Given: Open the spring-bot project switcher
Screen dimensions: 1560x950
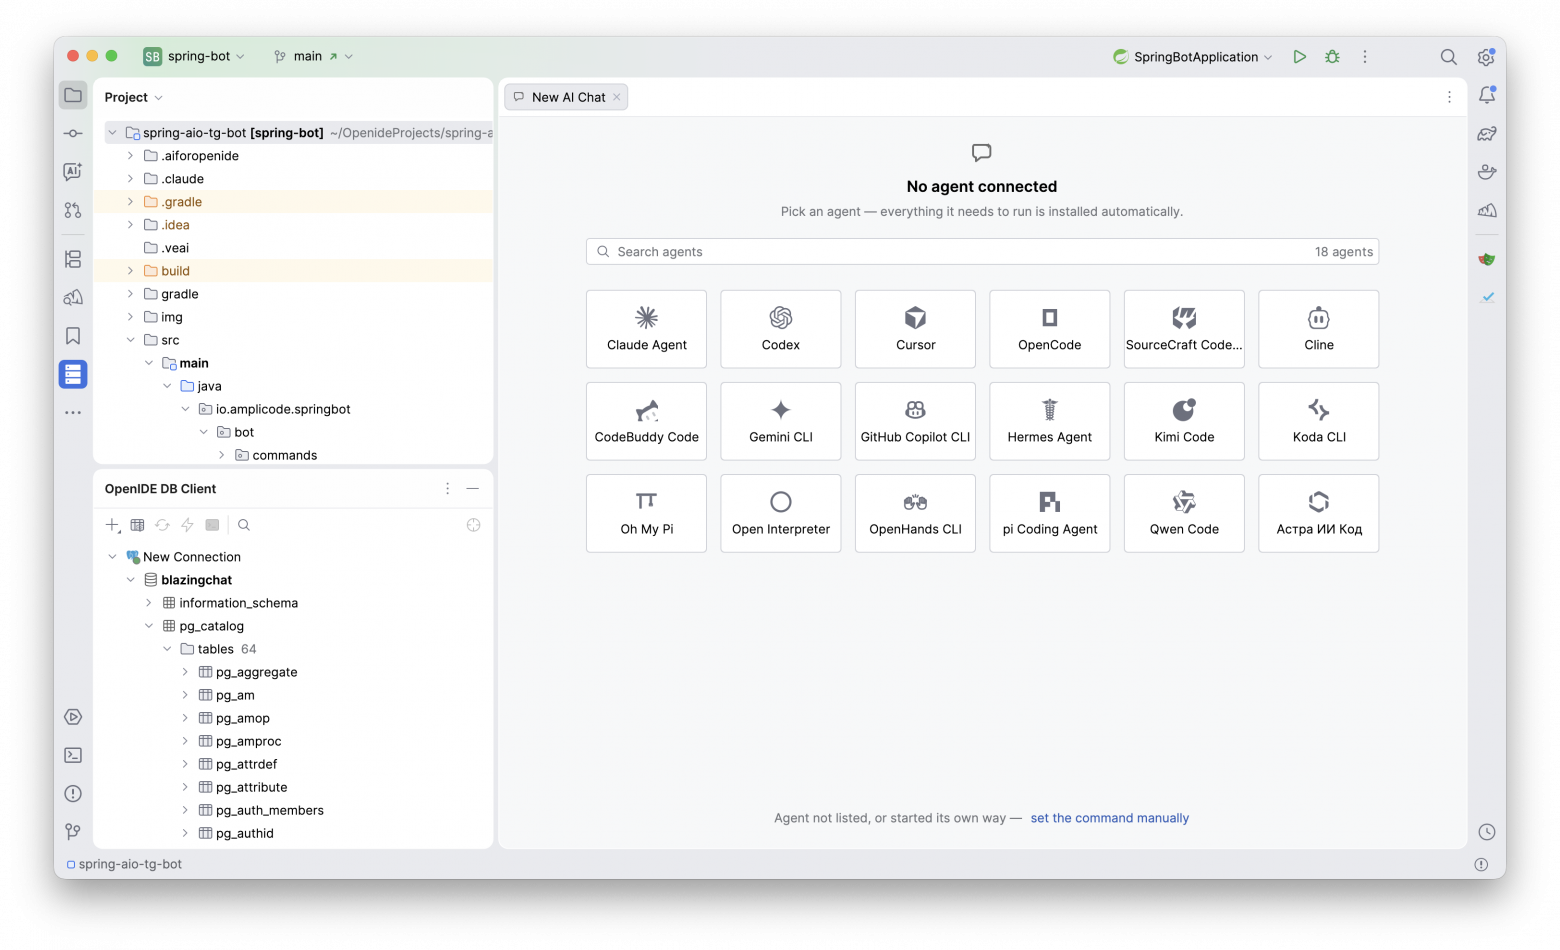Looking at the screenshot, I should point(194,57).
